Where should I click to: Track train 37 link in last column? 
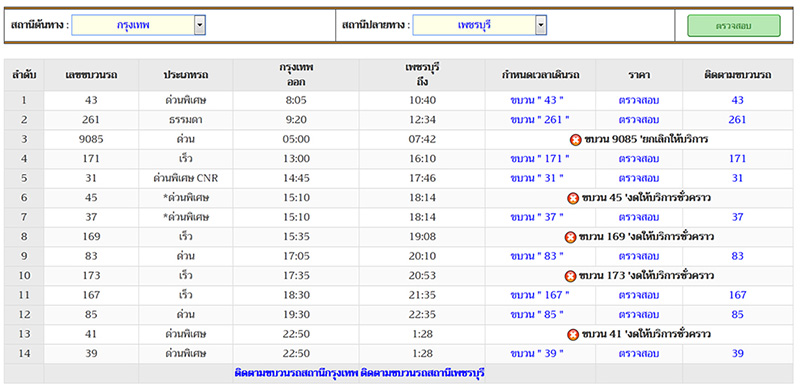coord(737,217)
